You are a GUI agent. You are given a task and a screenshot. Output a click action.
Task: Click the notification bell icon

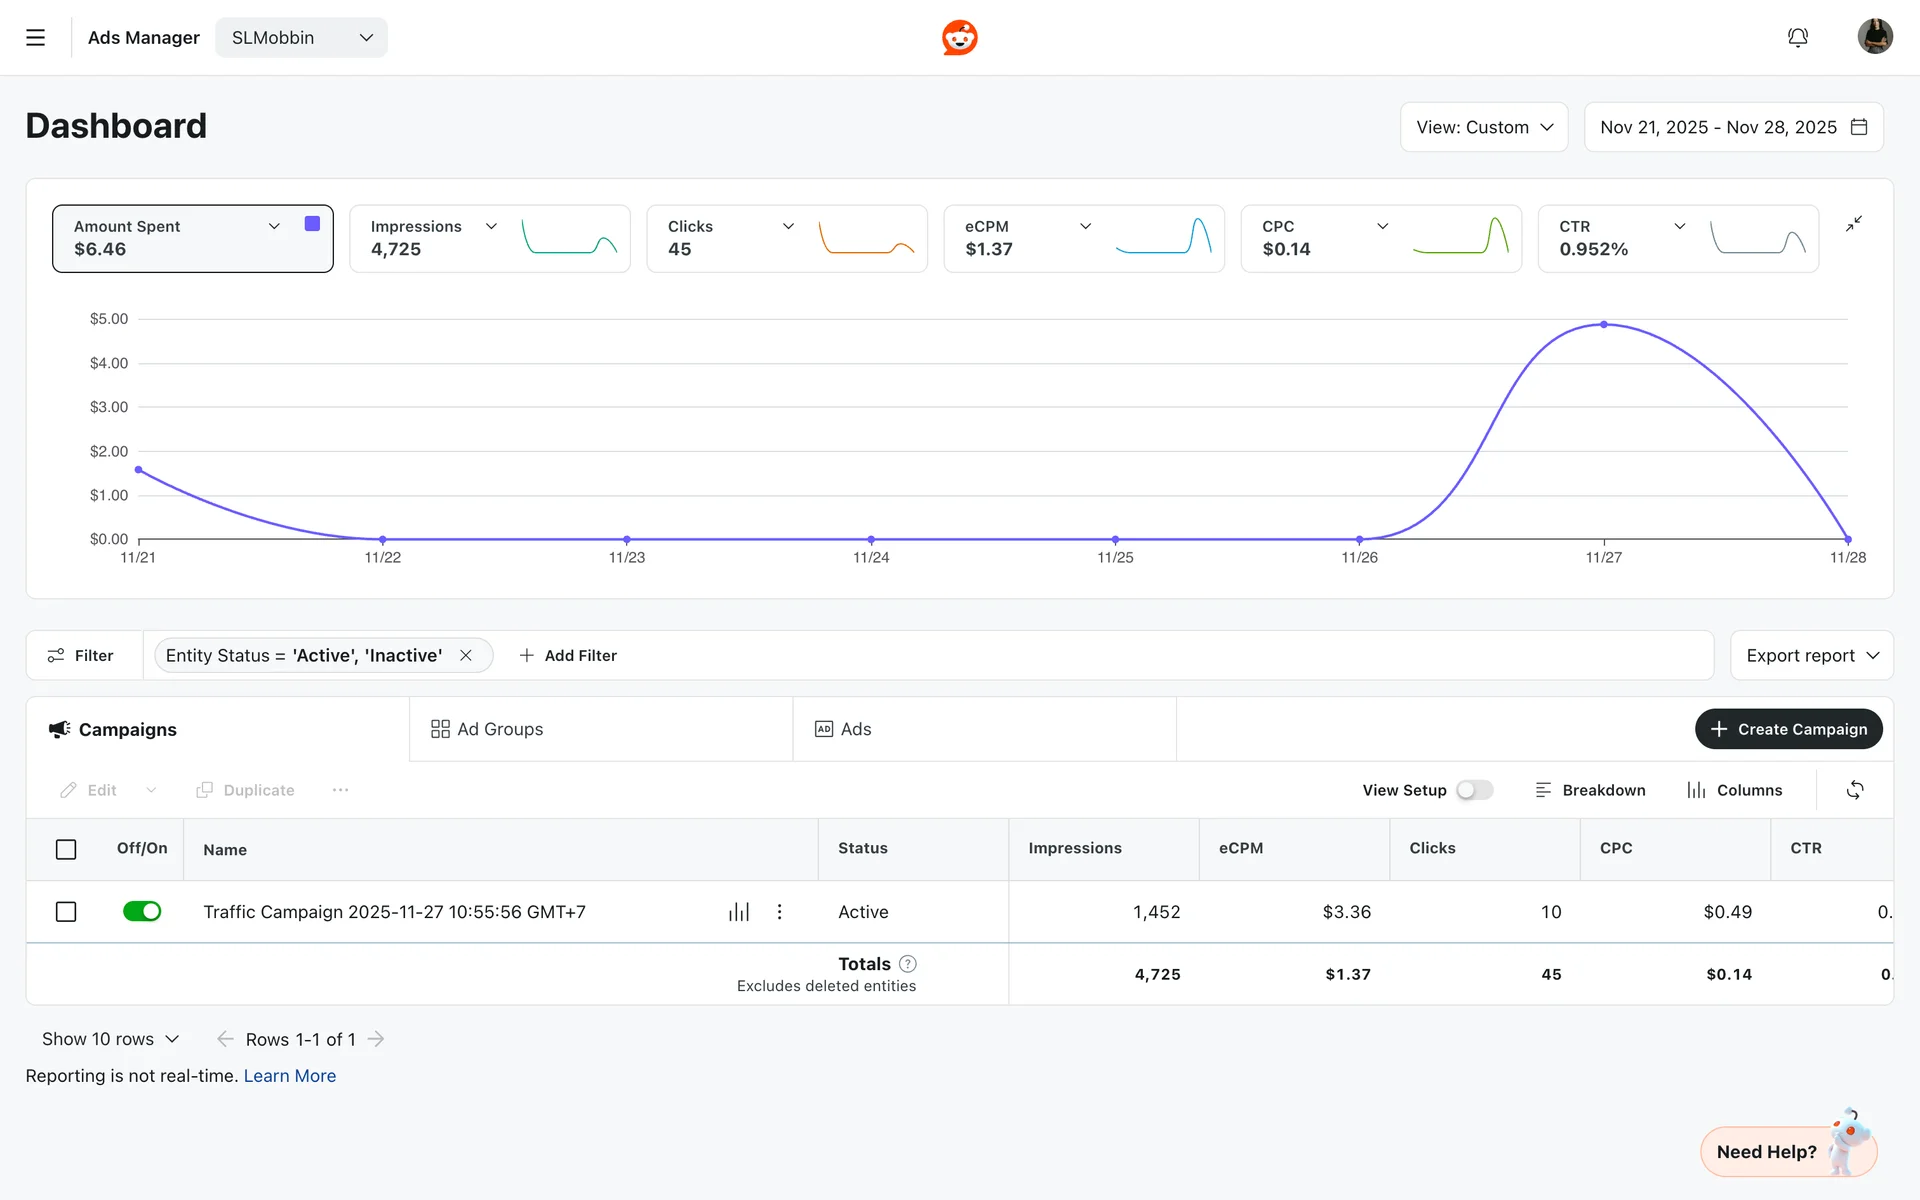tap(1797, 38)
